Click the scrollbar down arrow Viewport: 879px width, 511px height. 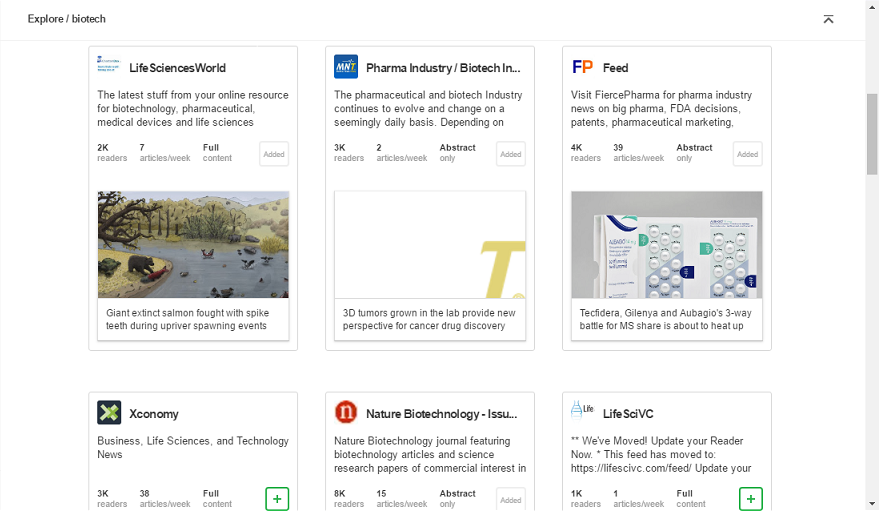pos(872,504)
